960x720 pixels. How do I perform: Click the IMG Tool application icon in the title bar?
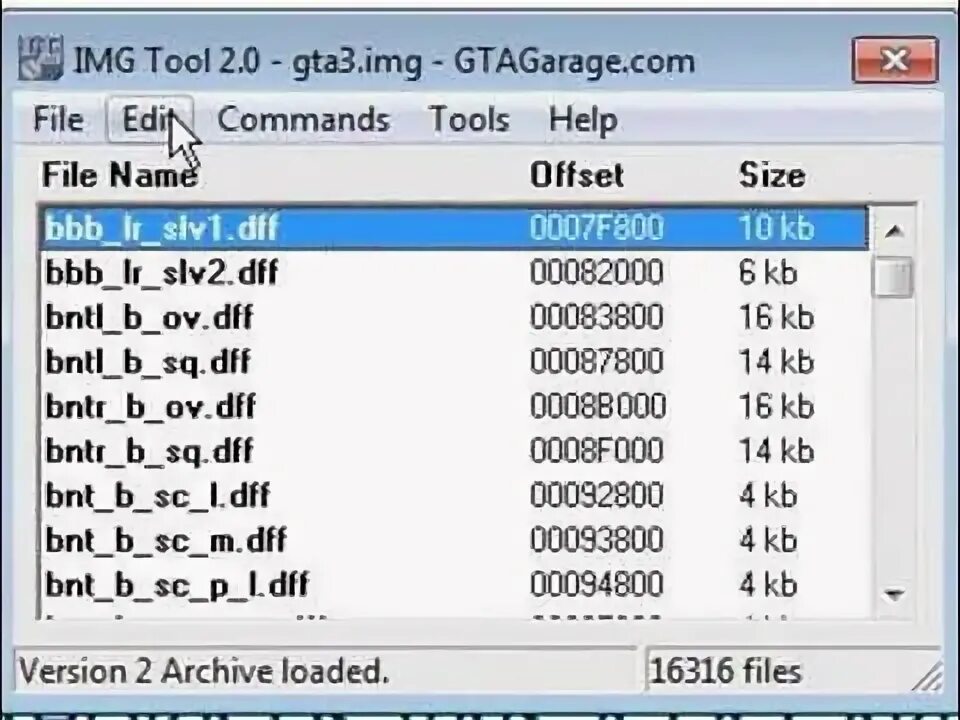point(41,59)
